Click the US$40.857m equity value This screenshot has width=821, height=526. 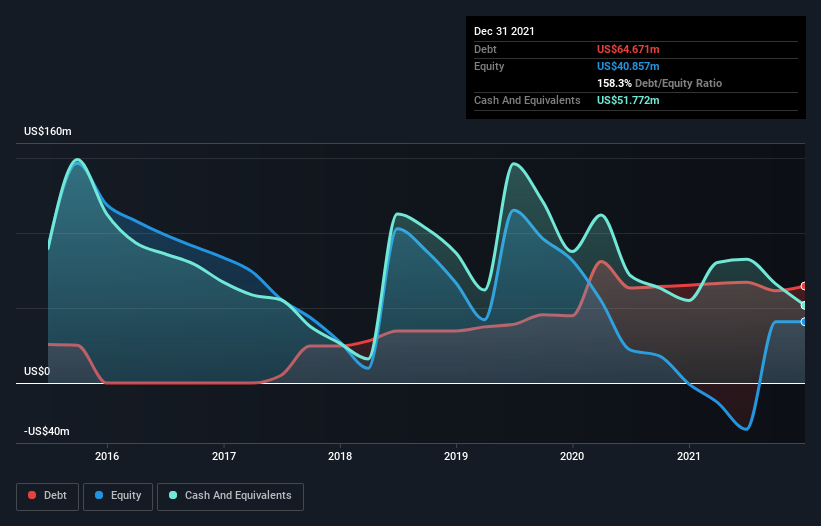coord(628,66)
